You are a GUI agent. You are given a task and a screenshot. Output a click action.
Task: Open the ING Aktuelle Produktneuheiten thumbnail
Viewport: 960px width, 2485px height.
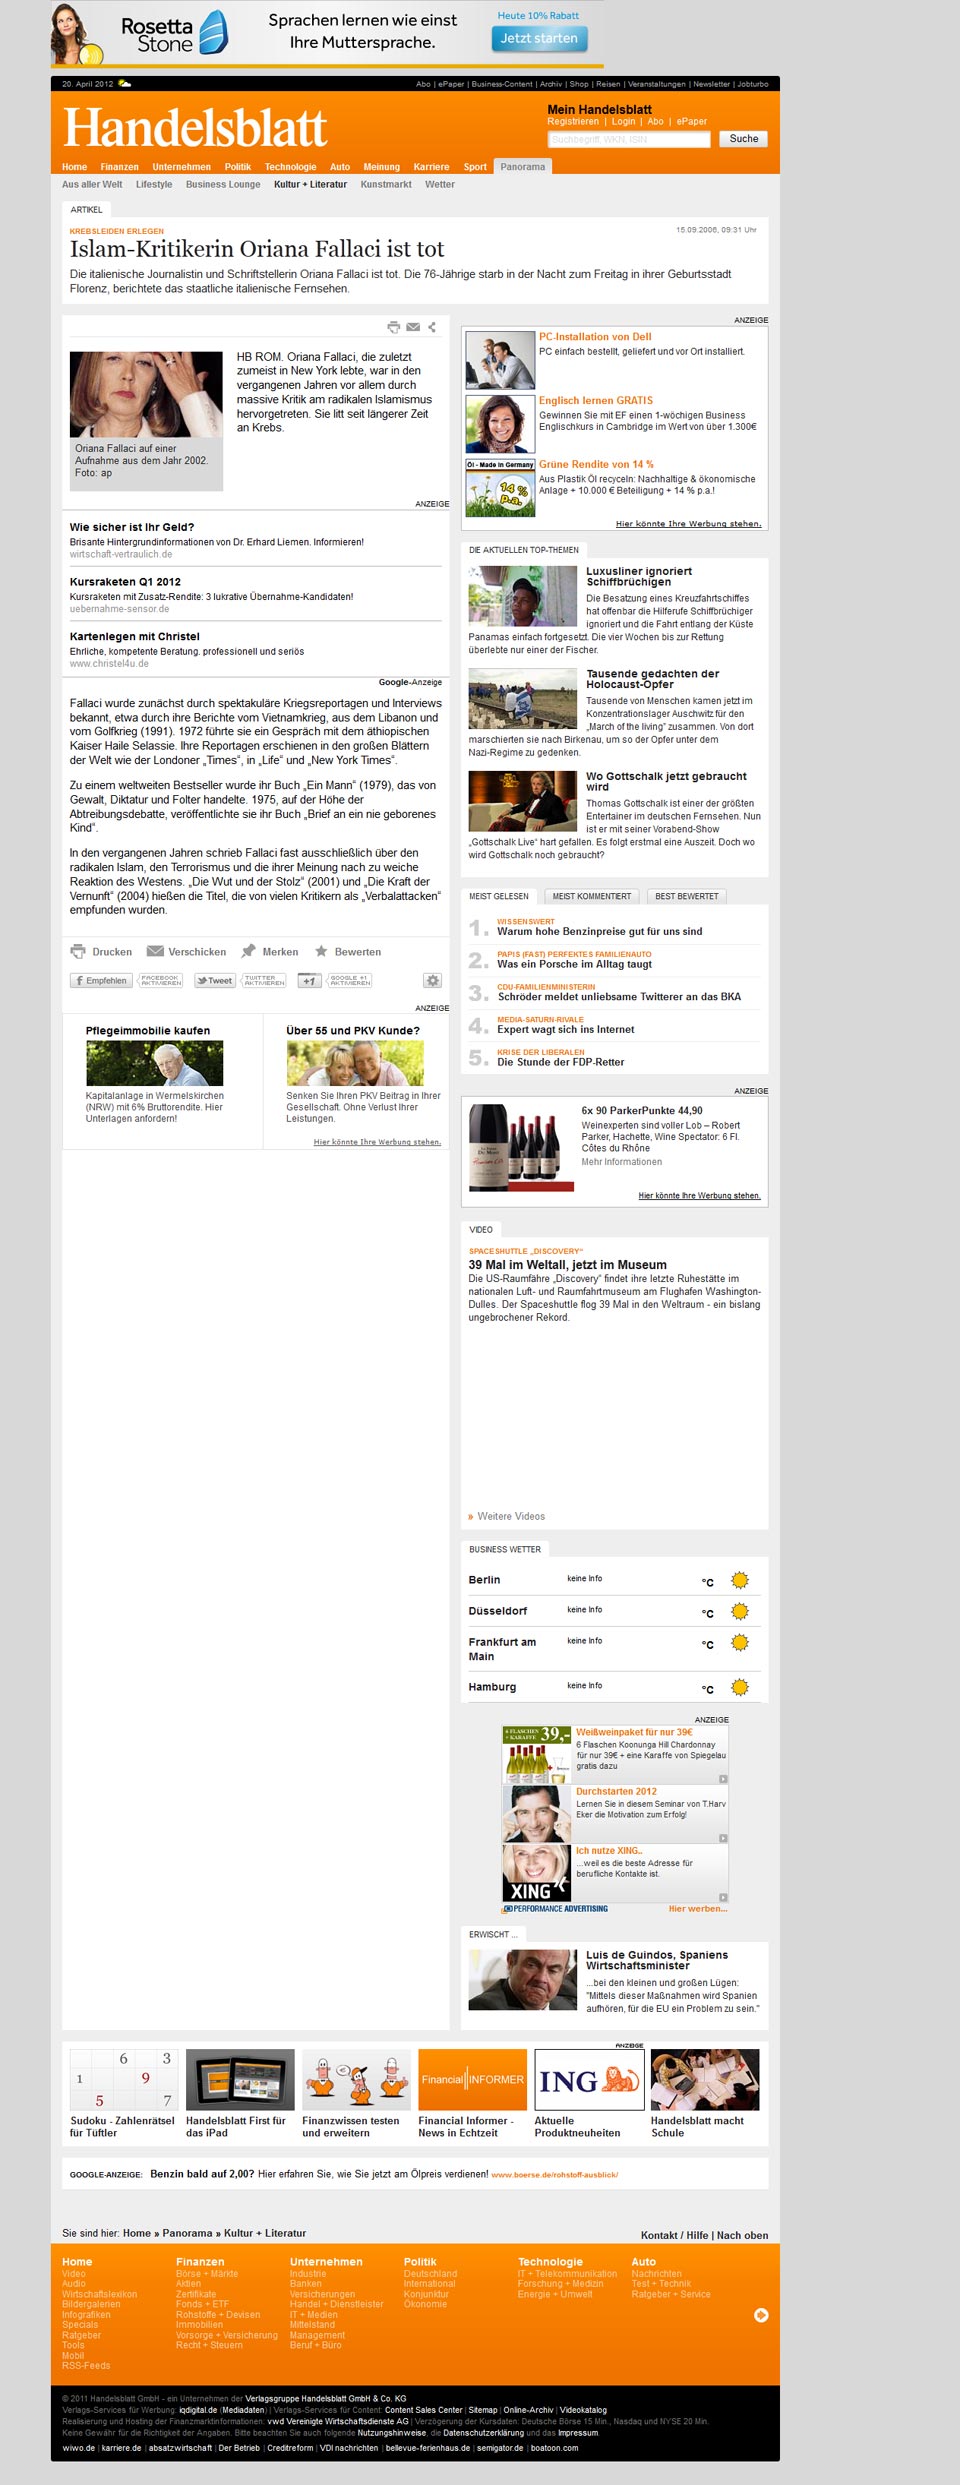pos(589,2080)
